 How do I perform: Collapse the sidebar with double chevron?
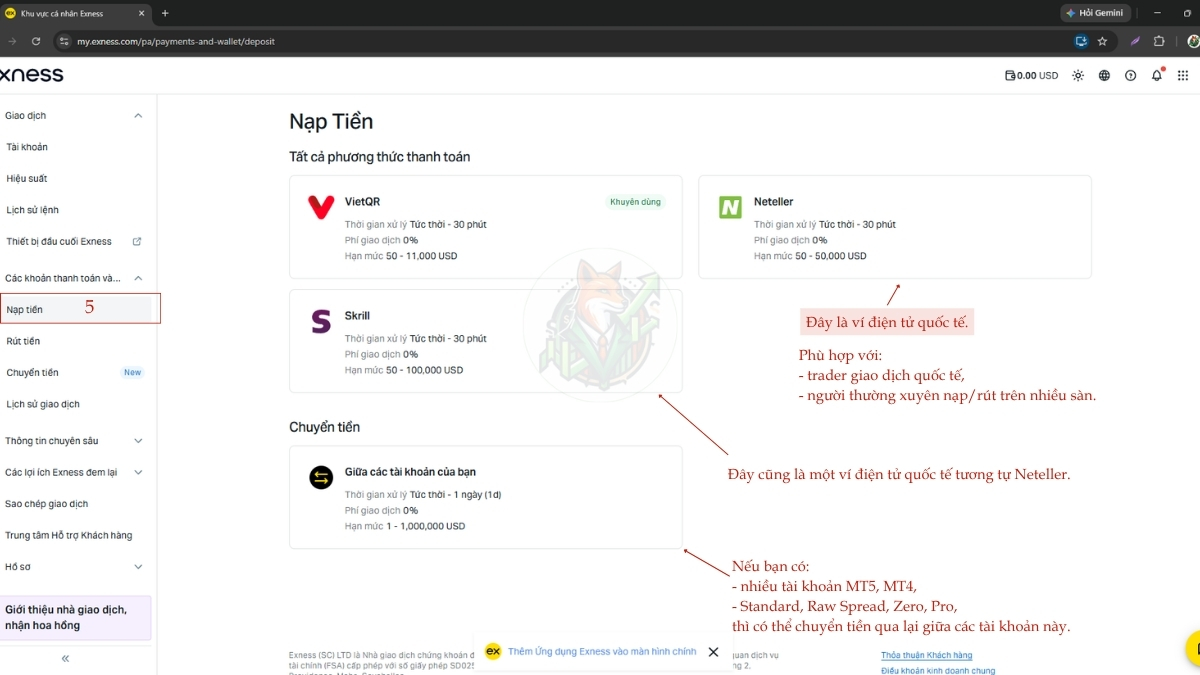point(65,658)
